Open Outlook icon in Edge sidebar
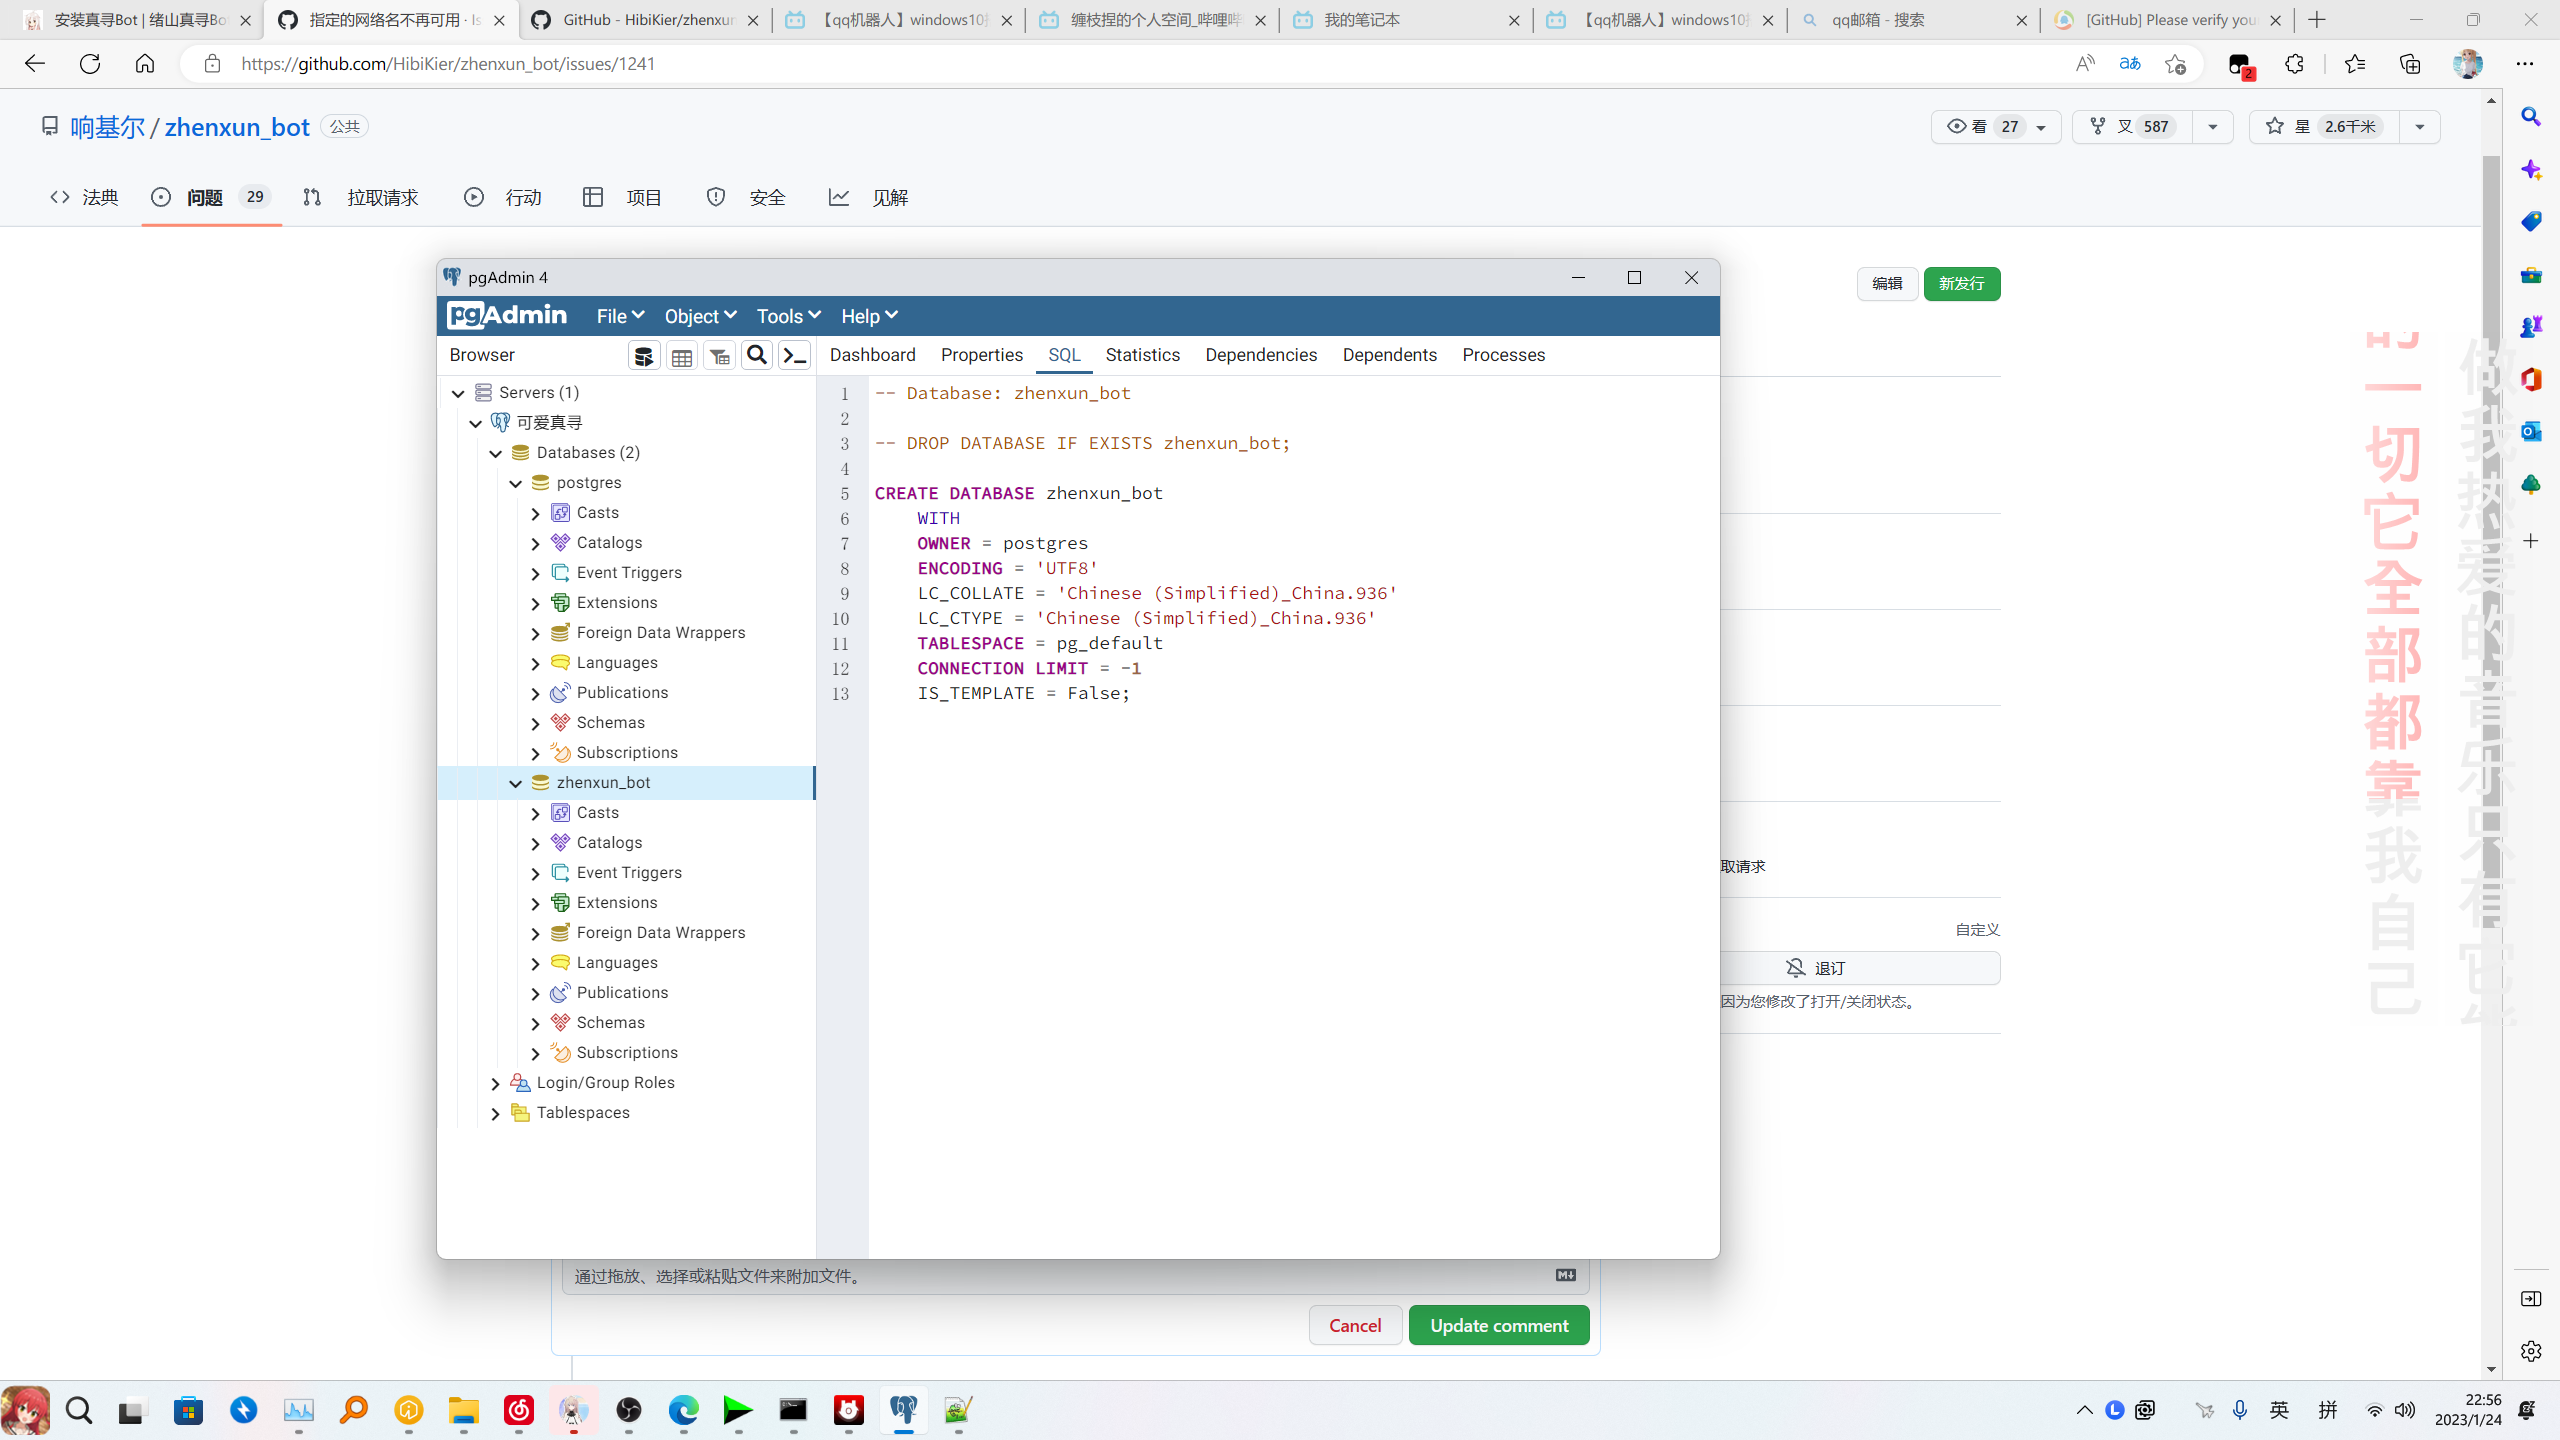This screenshot has height=1440, width=2560. [x=2531, y=431]
